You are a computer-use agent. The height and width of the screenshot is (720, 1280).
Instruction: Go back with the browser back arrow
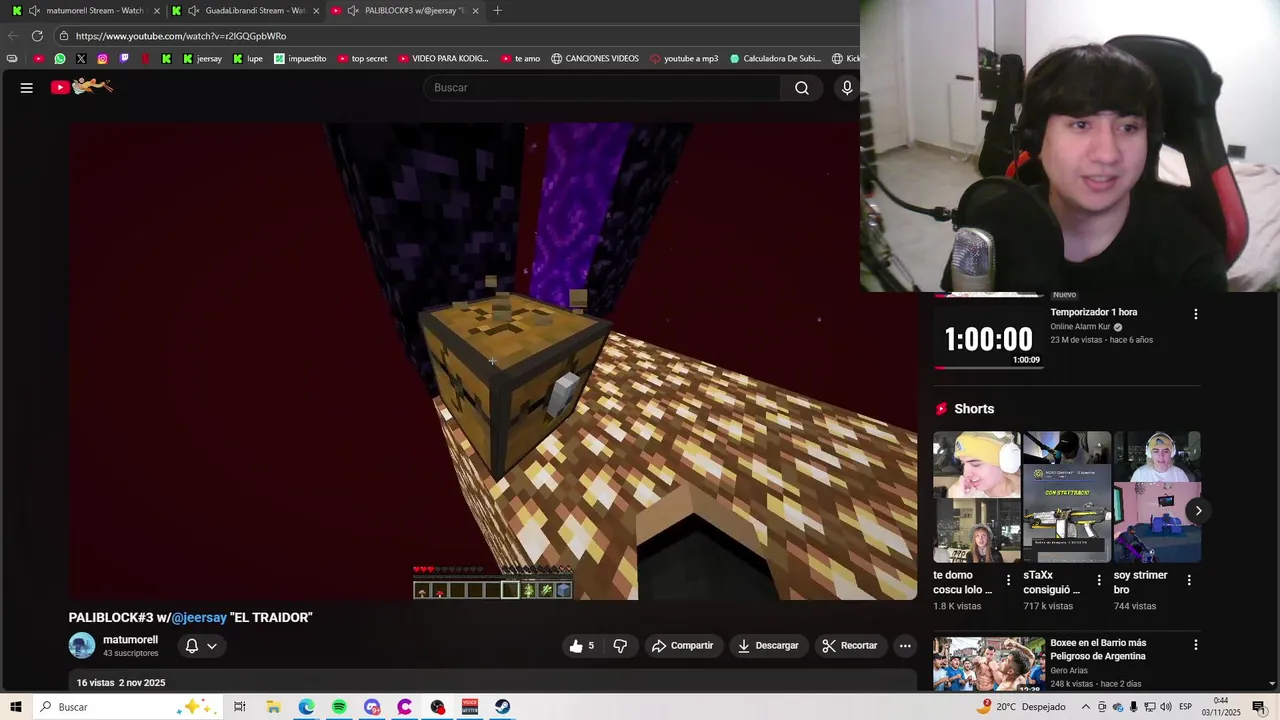[x=13, y=36]
